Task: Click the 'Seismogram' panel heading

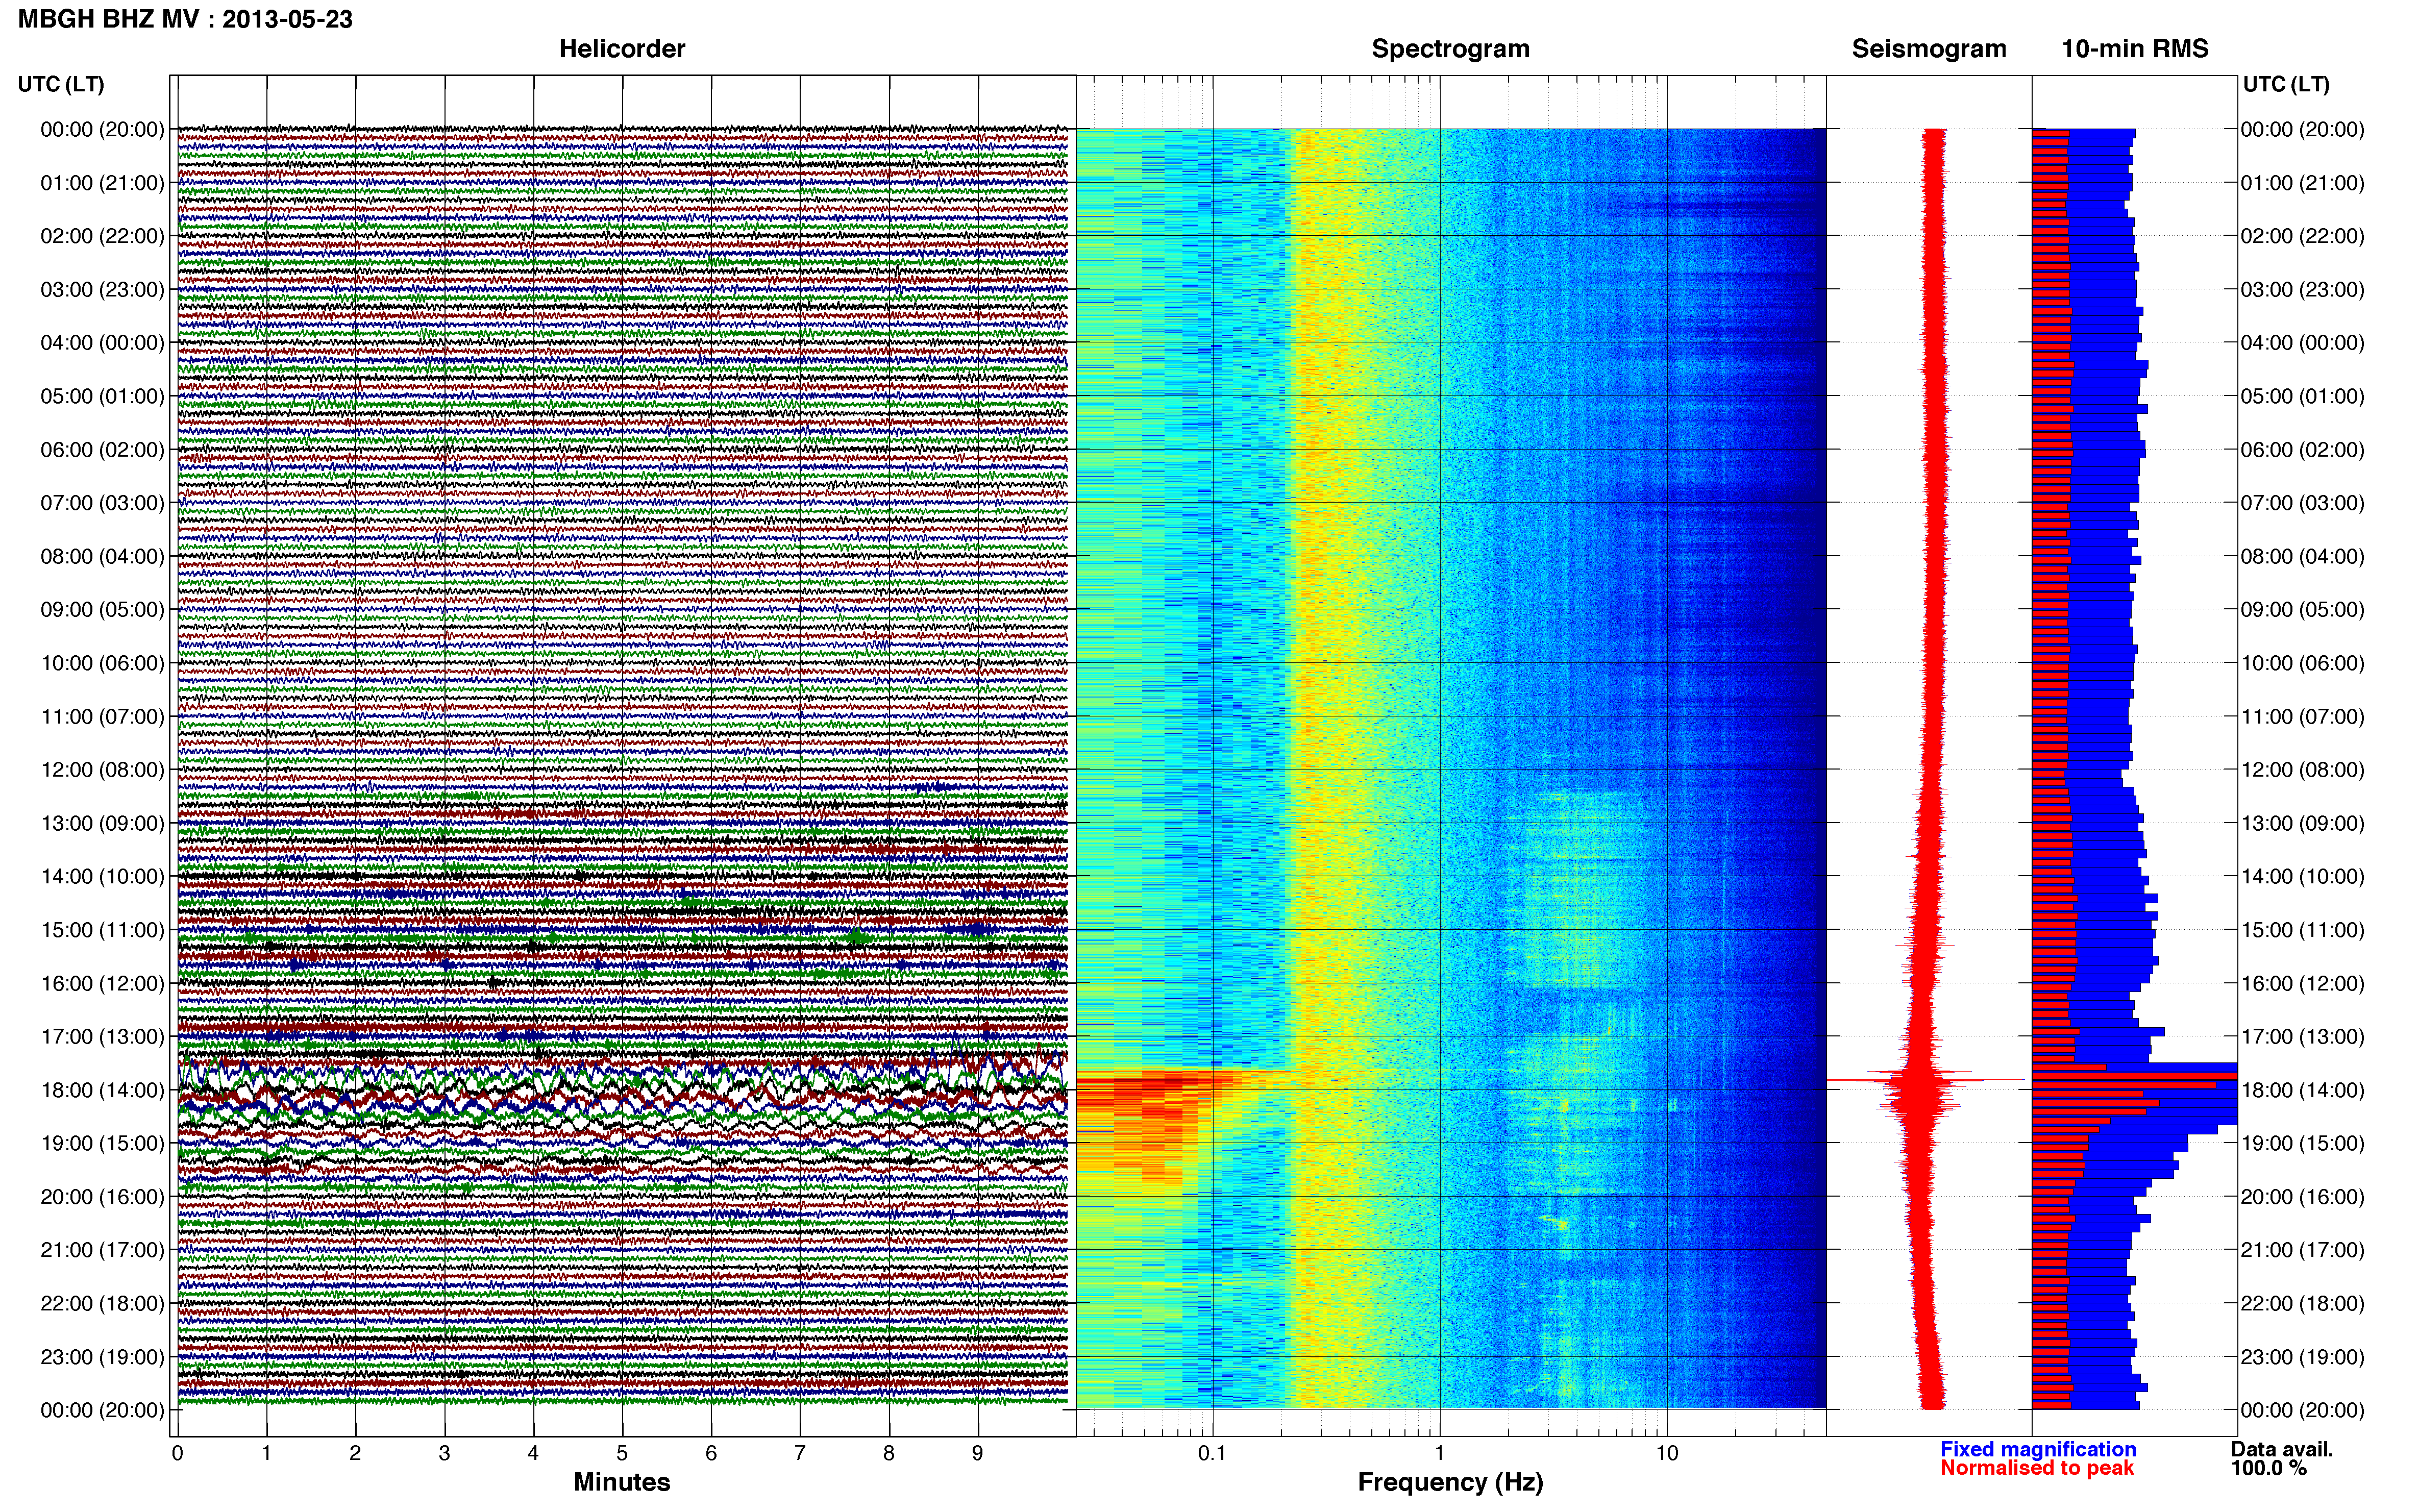Action: click(x=1929, y=48)
